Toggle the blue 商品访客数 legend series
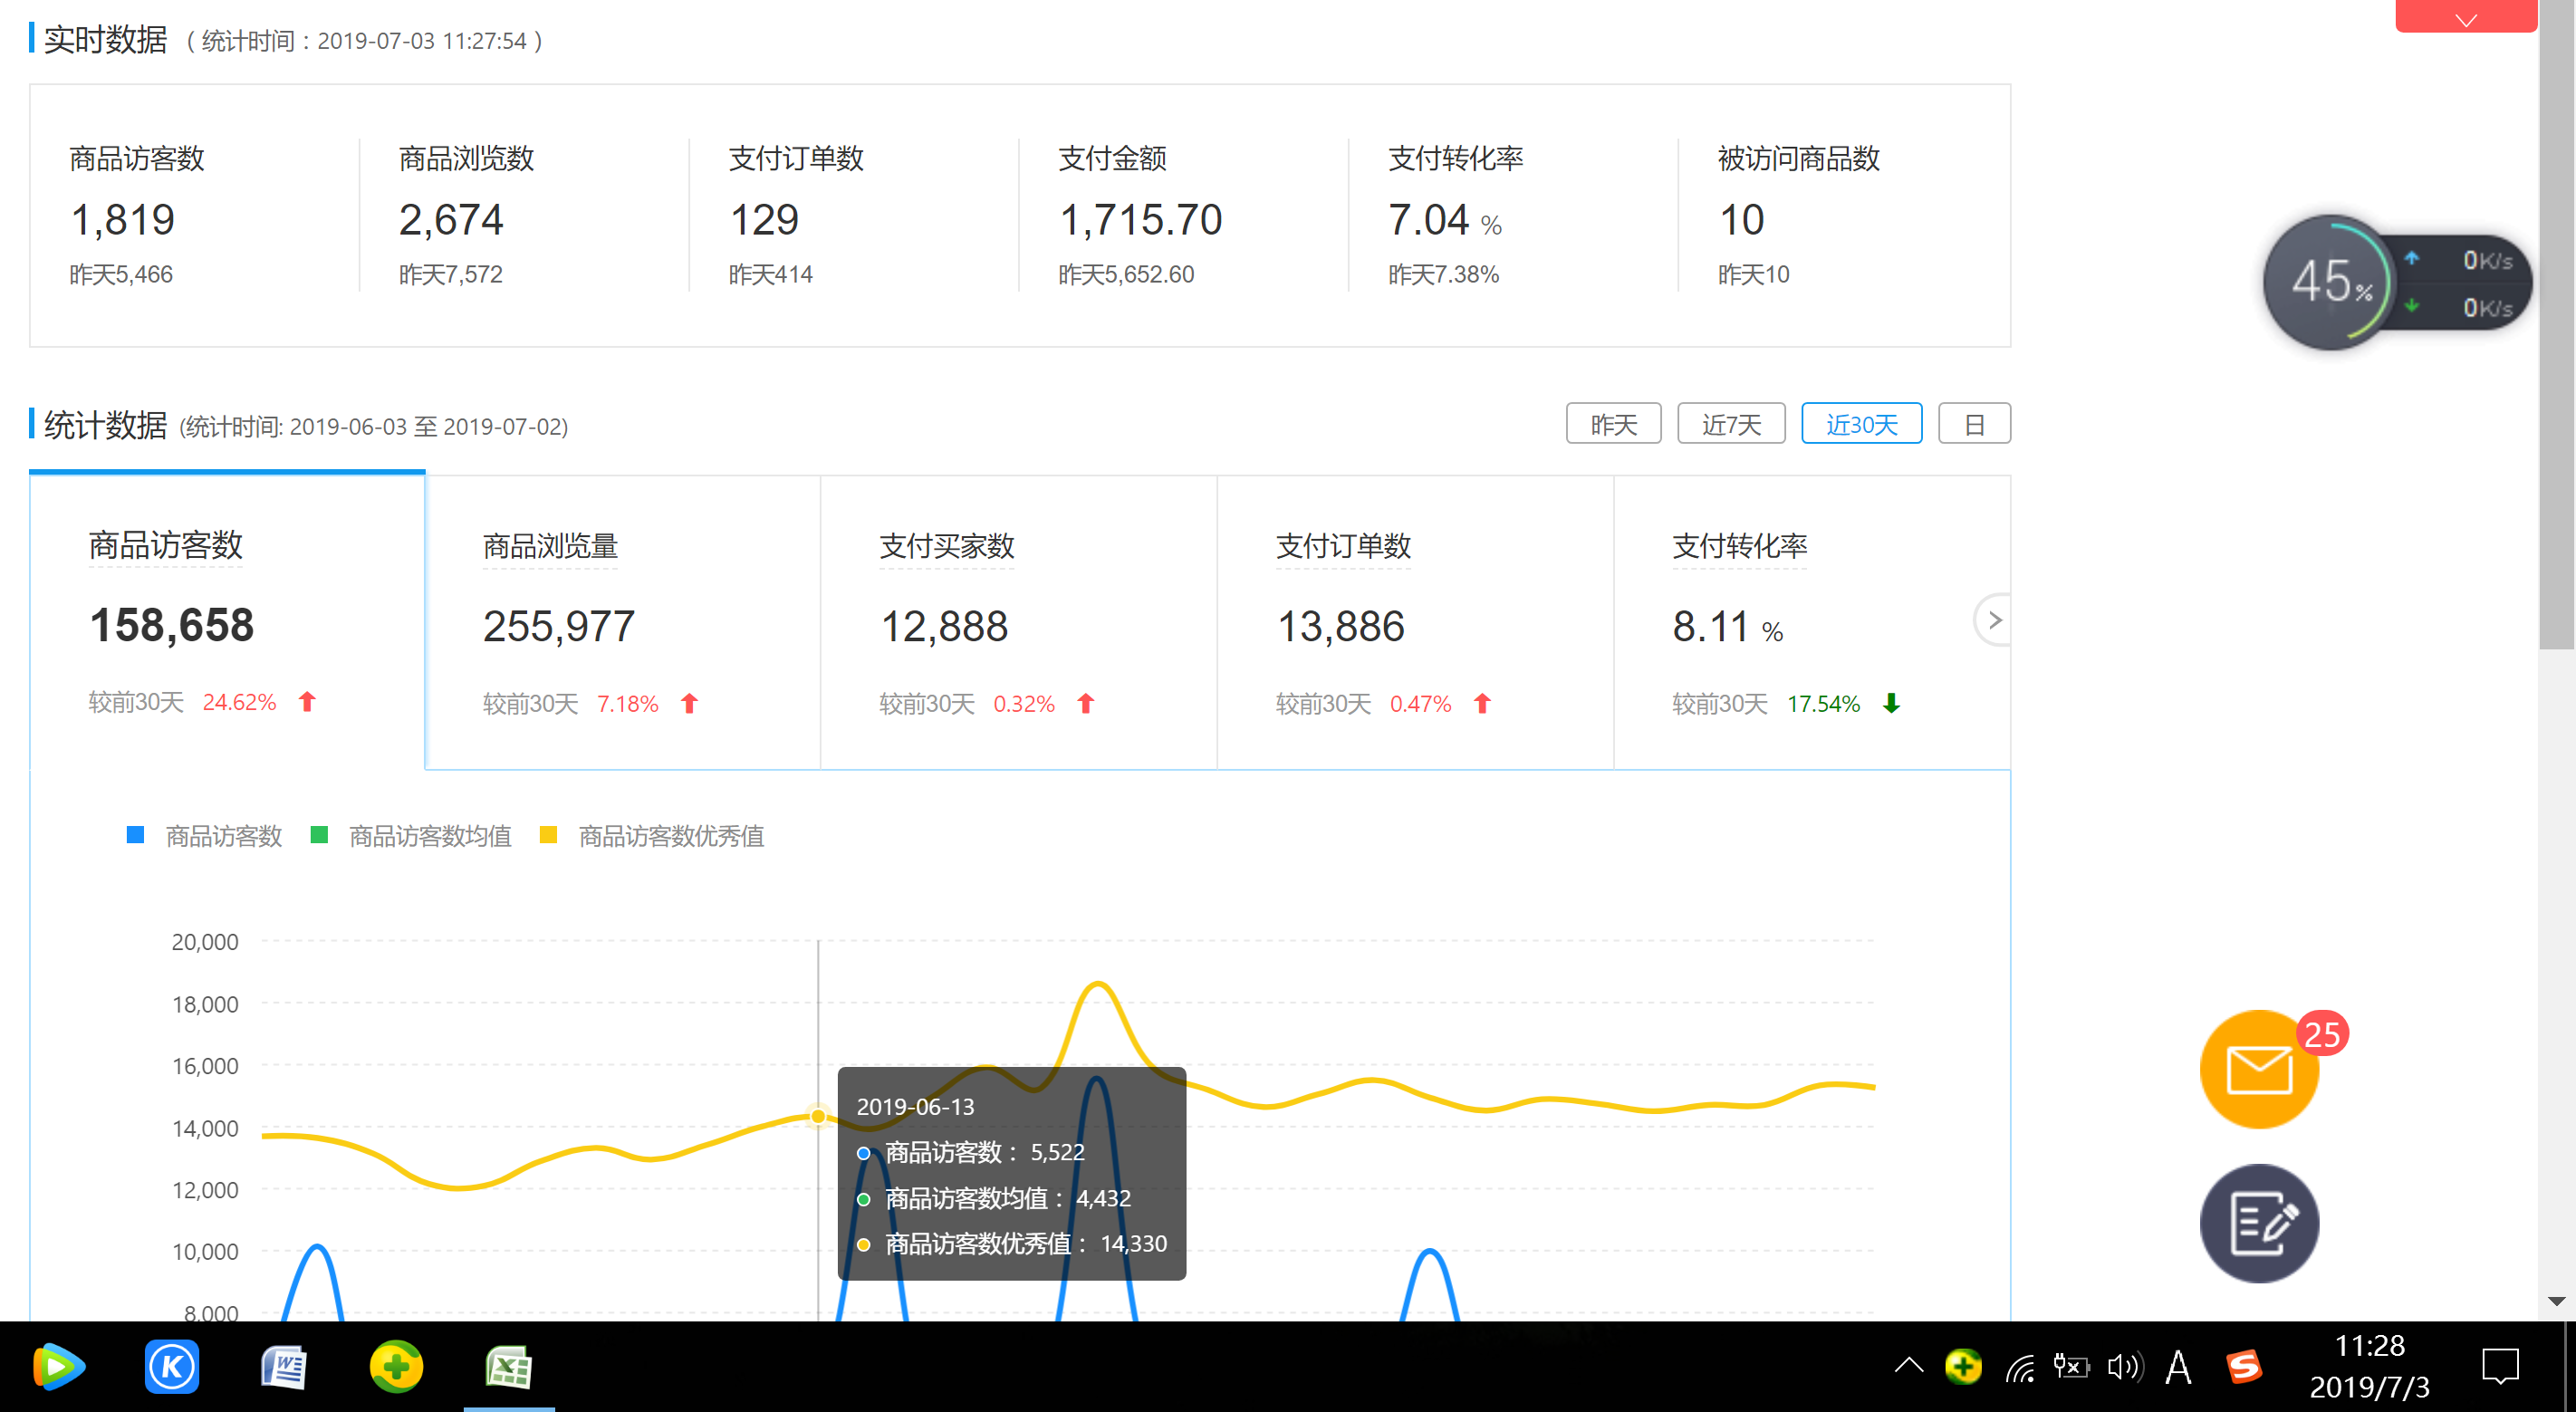 coord(205,835)
